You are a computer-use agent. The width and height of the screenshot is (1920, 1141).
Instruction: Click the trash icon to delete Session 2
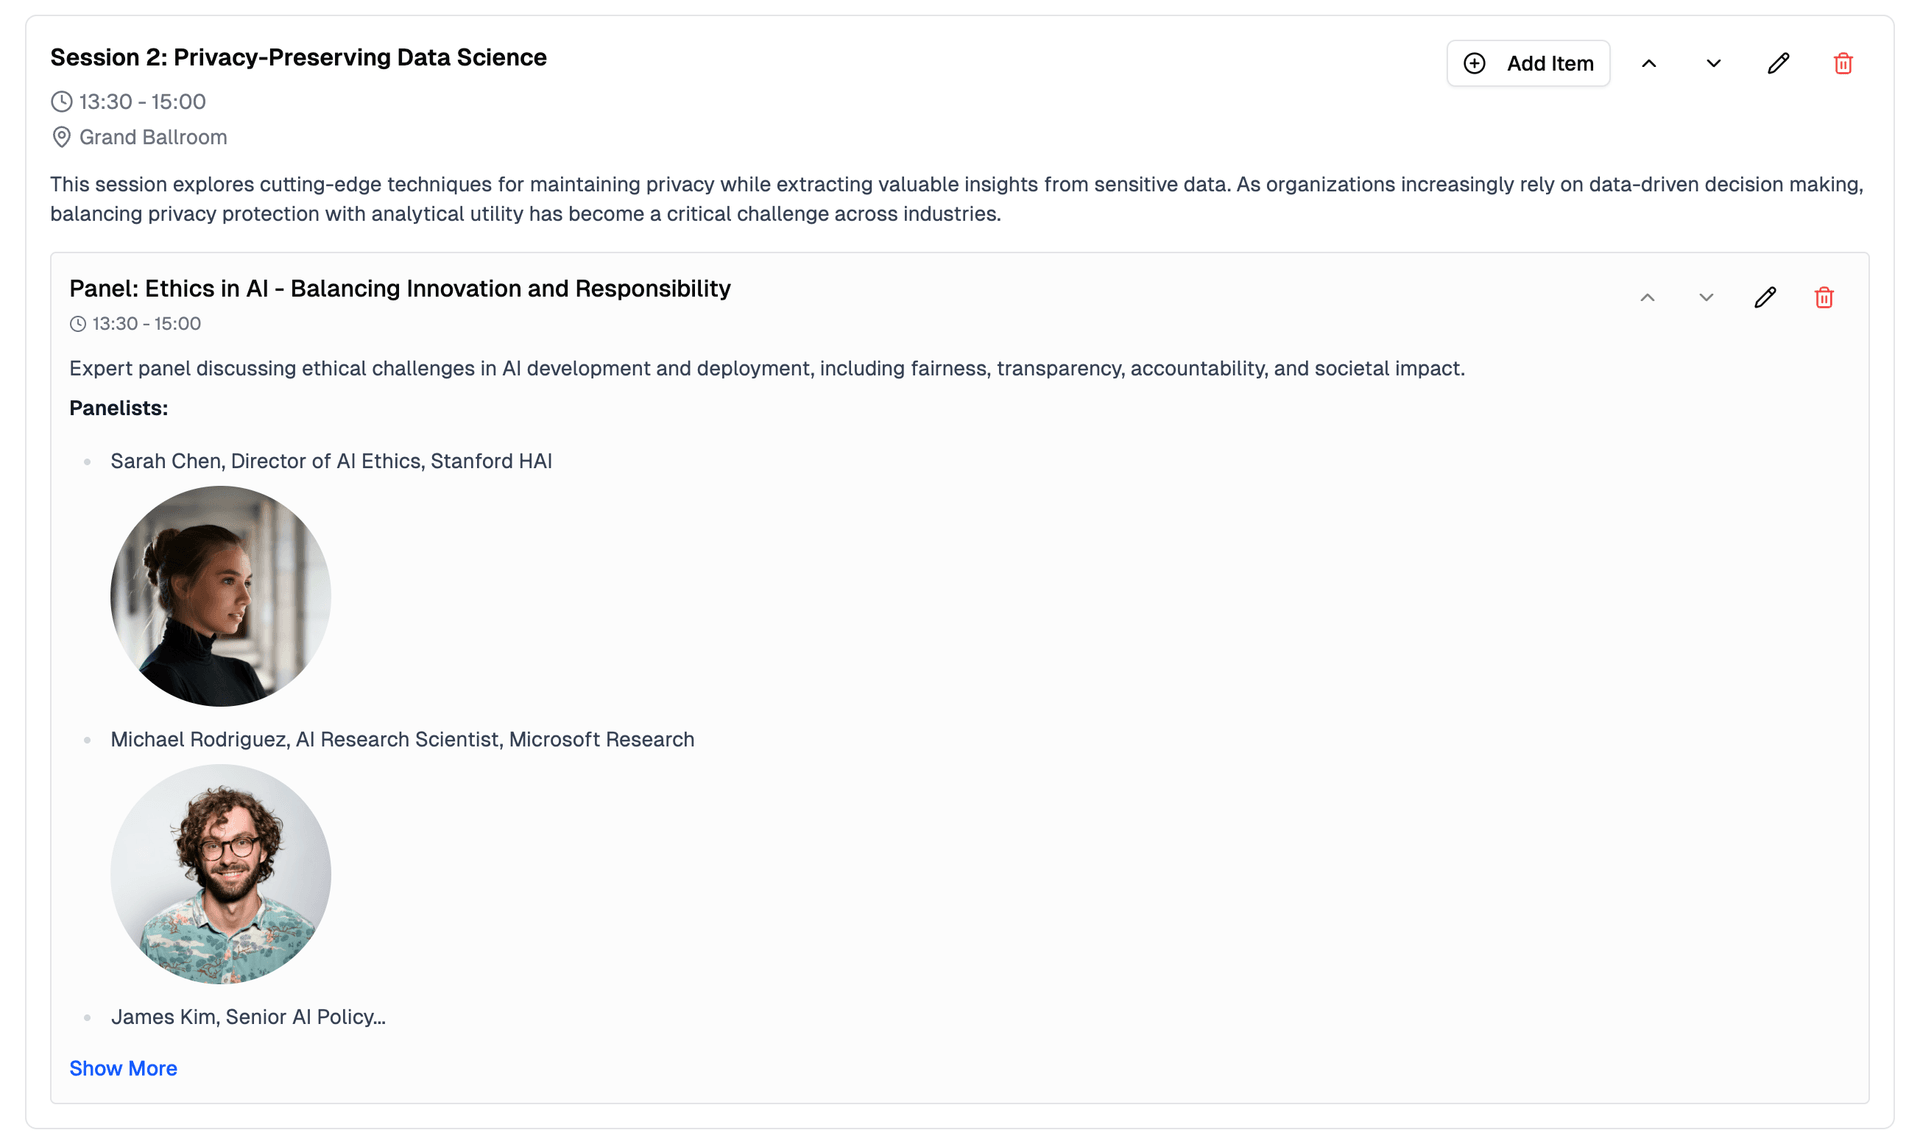click(x=1844, y=62)
